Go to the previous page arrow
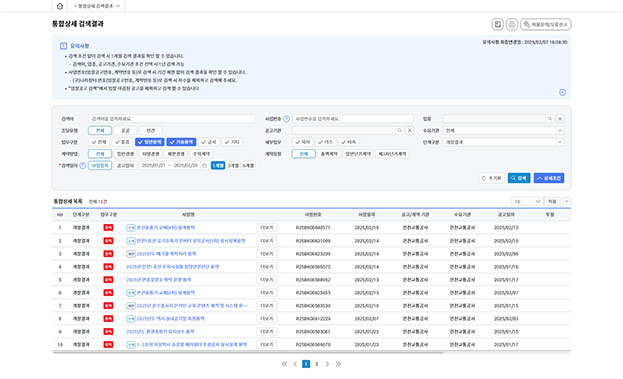The height and width of the screenshot is (379, 623). (295, 364)
